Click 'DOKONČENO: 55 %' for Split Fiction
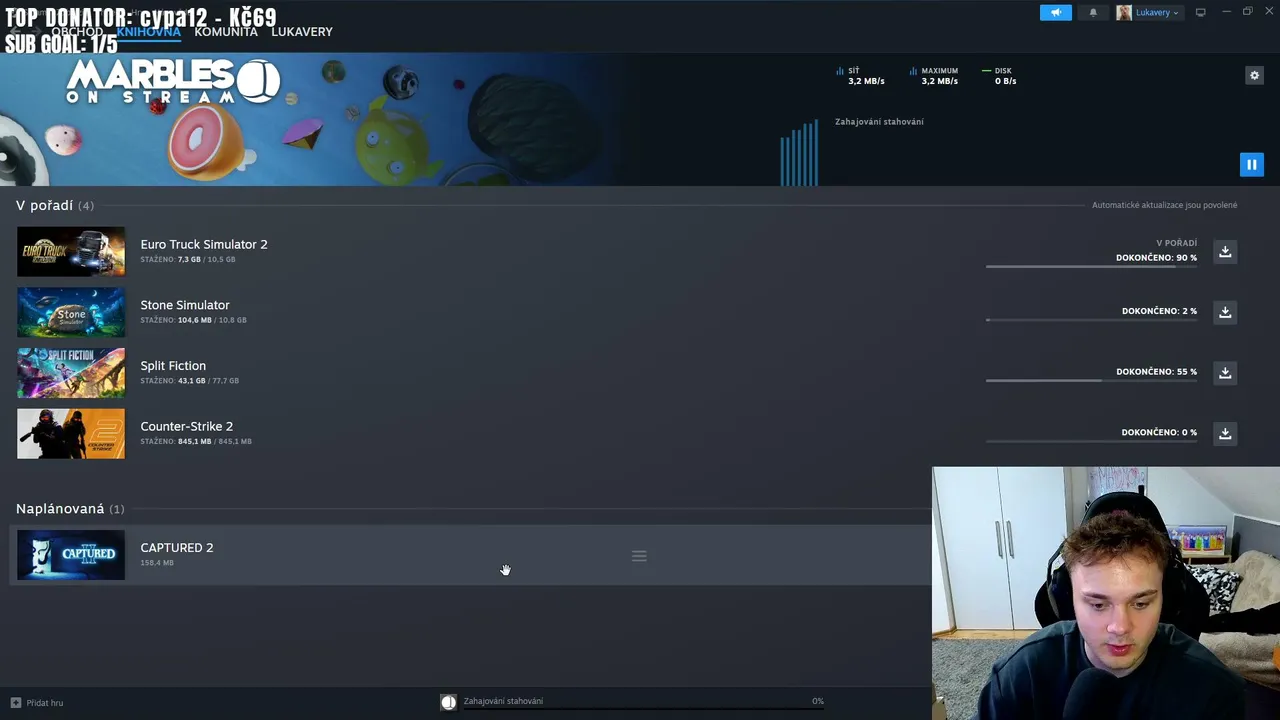This screenshot has width=1280, height=720. (x=1156, y=372)
